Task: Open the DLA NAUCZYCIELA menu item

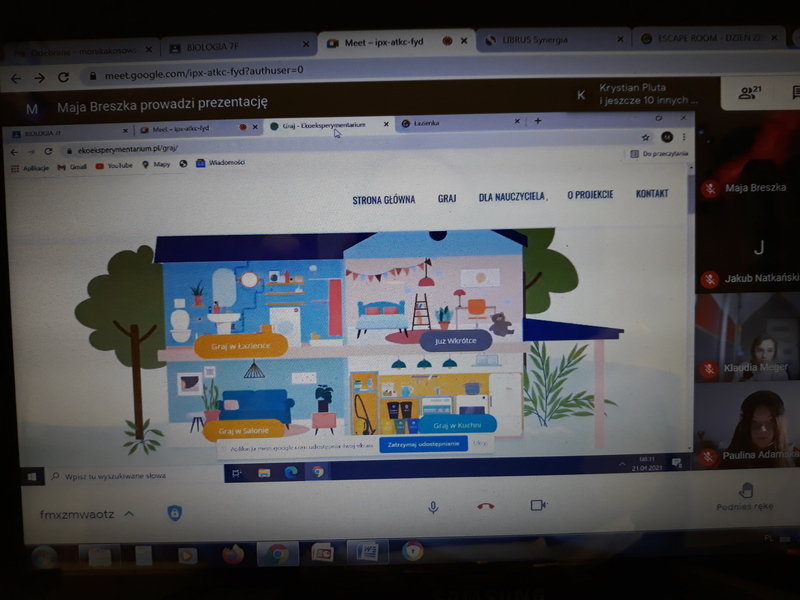Action: coord(512,197)
